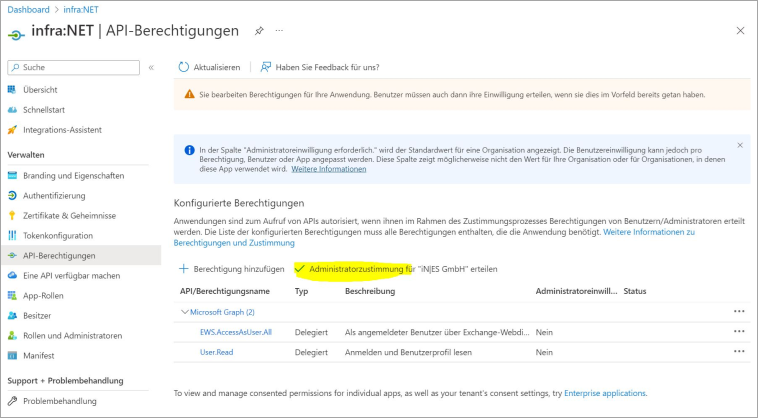Collapse the Microsoft Graph (2) group
The width and height of the screenshot is (758, 418).
point(184,312)
